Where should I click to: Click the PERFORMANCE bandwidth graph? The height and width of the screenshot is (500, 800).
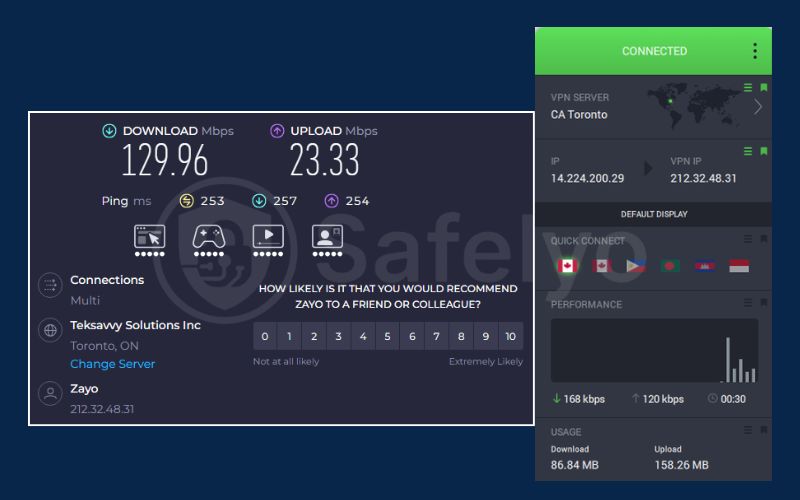(x=655, y=351)
